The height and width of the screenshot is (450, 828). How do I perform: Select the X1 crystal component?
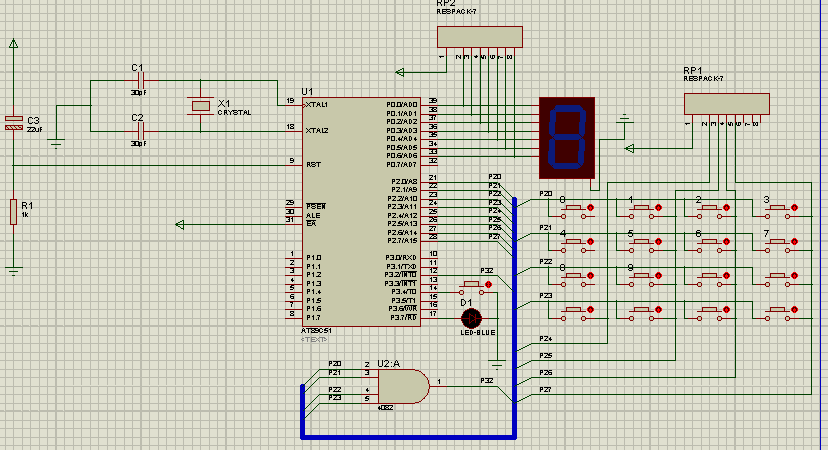pyautogui.click(x=201, y=106)
